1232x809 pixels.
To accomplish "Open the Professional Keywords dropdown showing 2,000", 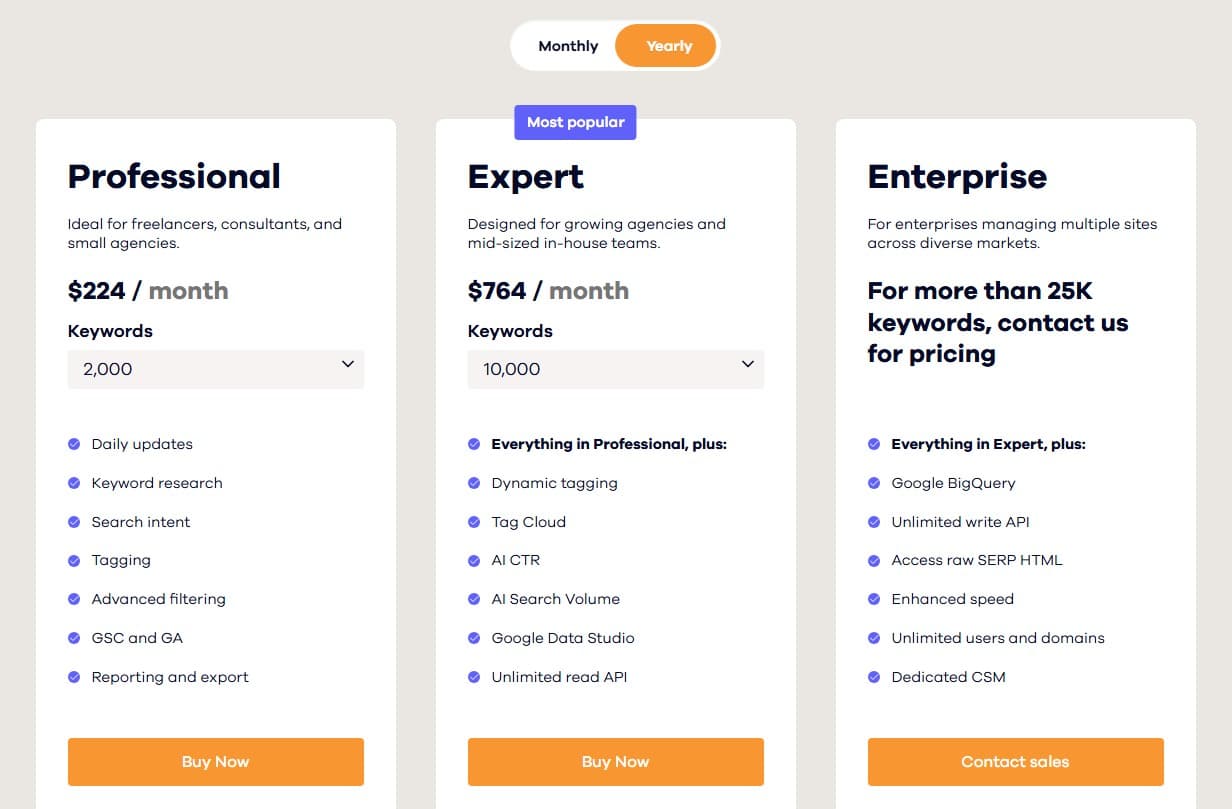I will [215, 369].
